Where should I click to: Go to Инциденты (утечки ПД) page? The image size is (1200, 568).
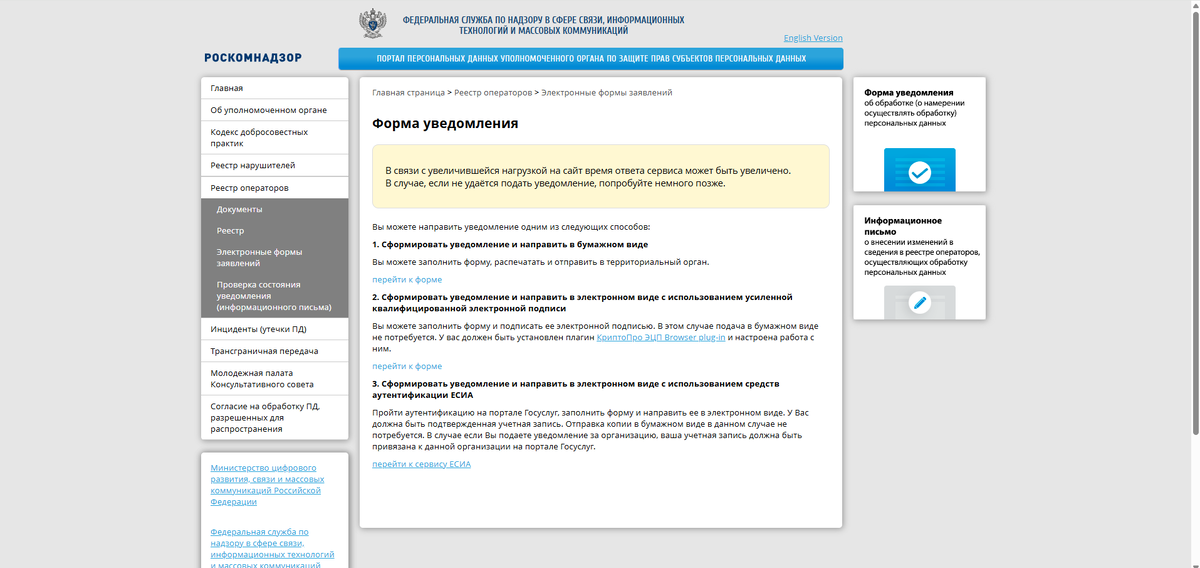(274, 329)
